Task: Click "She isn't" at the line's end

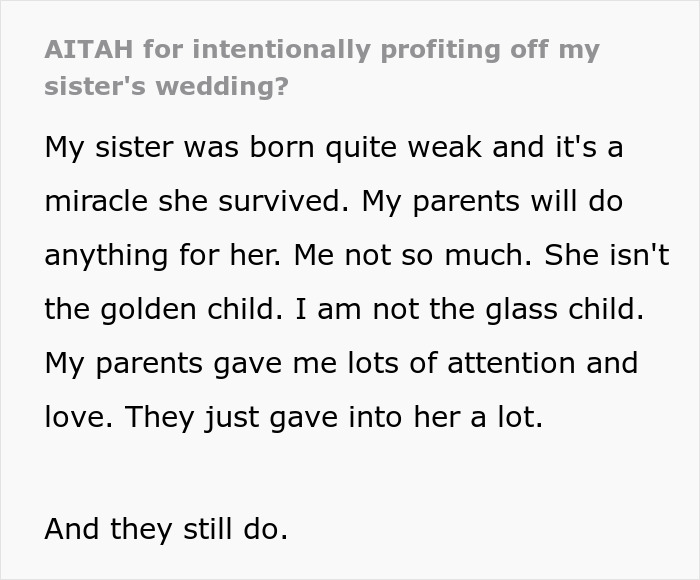Action: pyautogui.click(x=607, y=256)
